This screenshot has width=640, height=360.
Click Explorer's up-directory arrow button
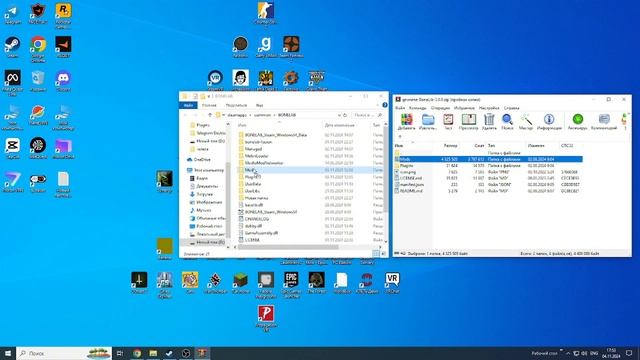coord(210,115)
